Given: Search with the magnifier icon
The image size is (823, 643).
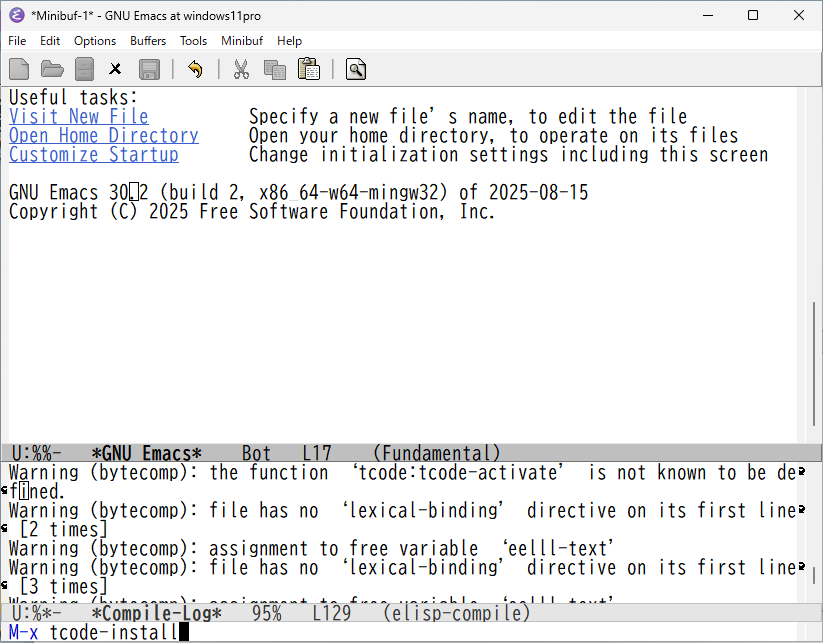Looking at the screenshot, I should pyautogui.click(x=356, y=69).
